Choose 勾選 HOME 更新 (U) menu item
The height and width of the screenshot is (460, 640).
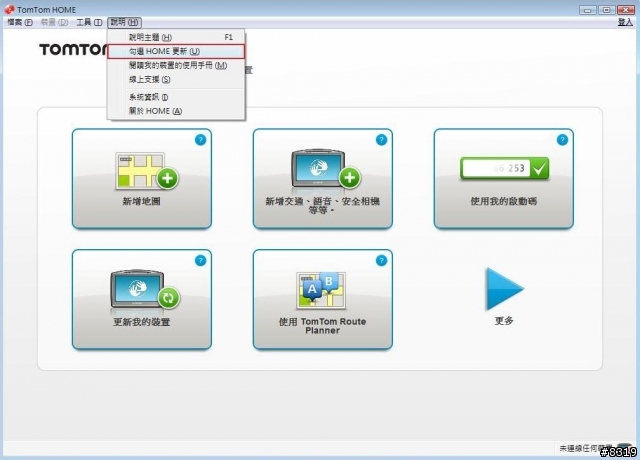[176, 51]
